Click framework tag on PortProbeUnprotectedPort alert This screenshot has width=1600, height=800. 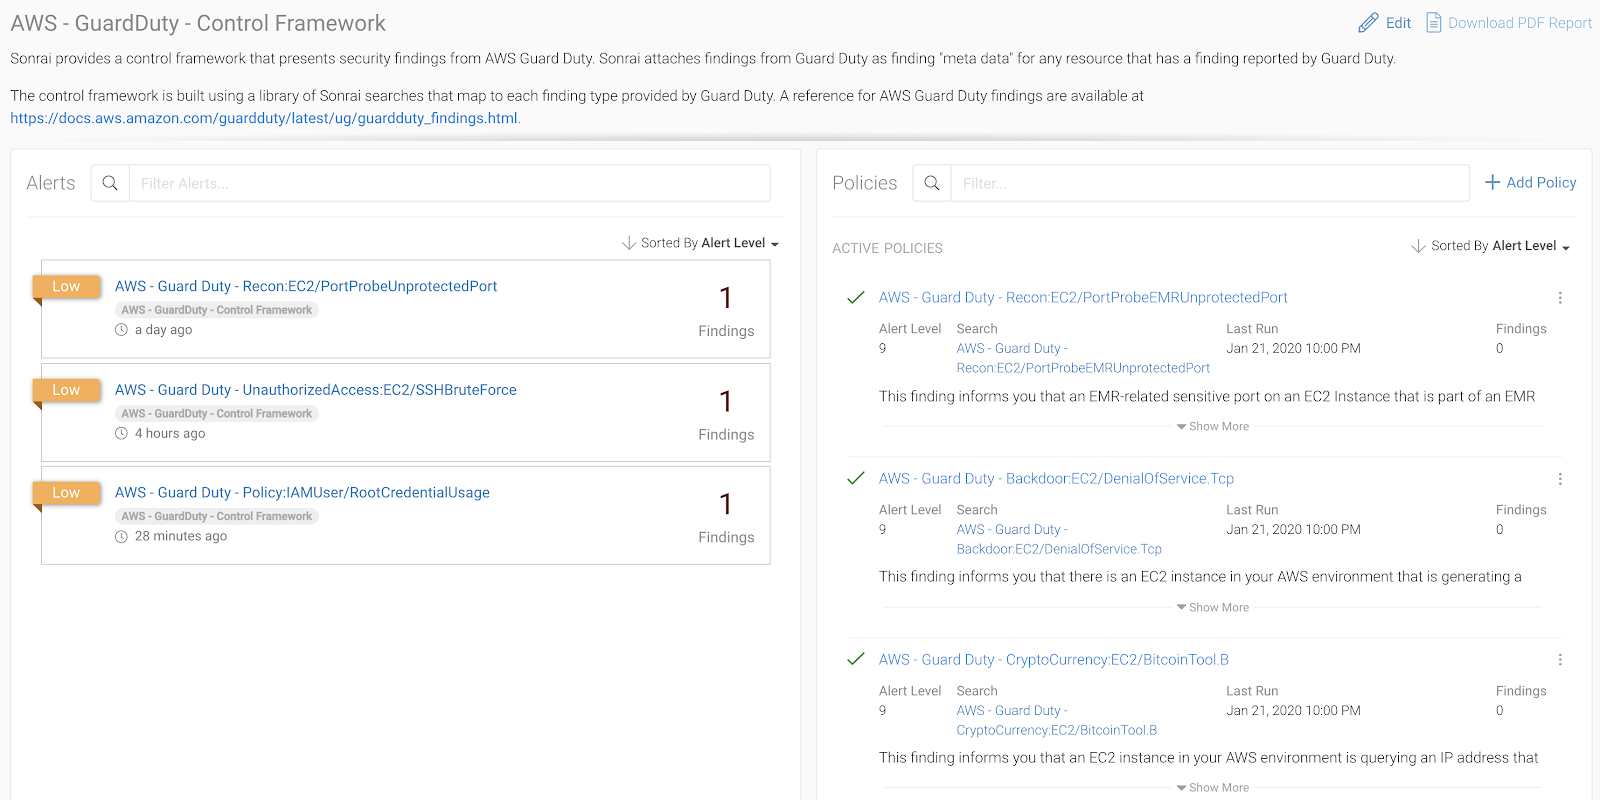217,310
